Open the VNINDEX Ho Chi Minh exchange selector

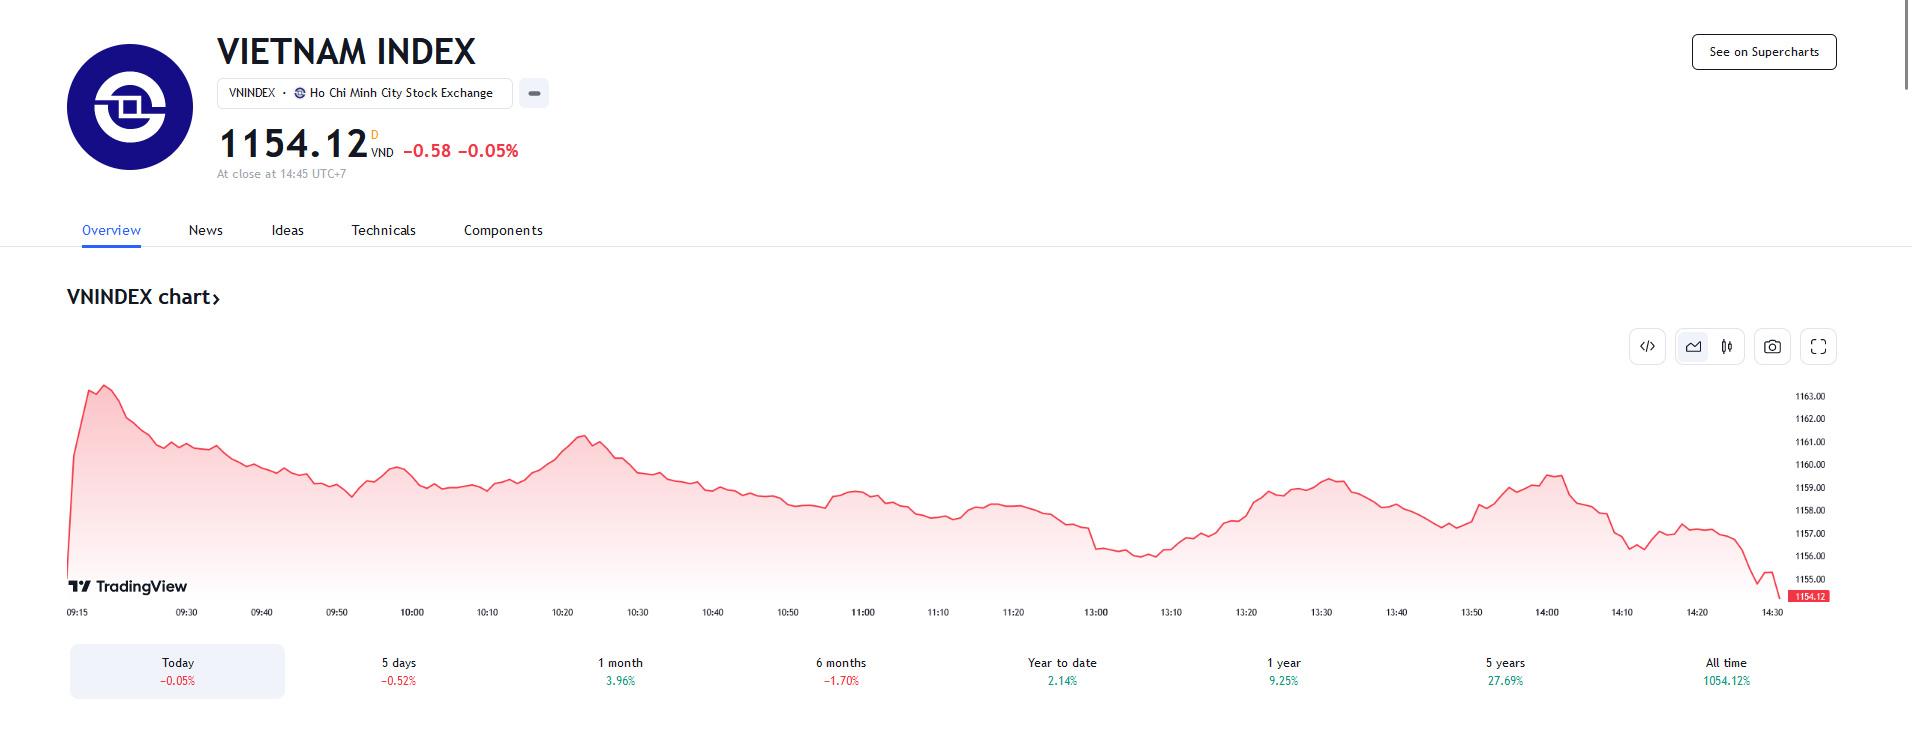(x=364, y=93)
